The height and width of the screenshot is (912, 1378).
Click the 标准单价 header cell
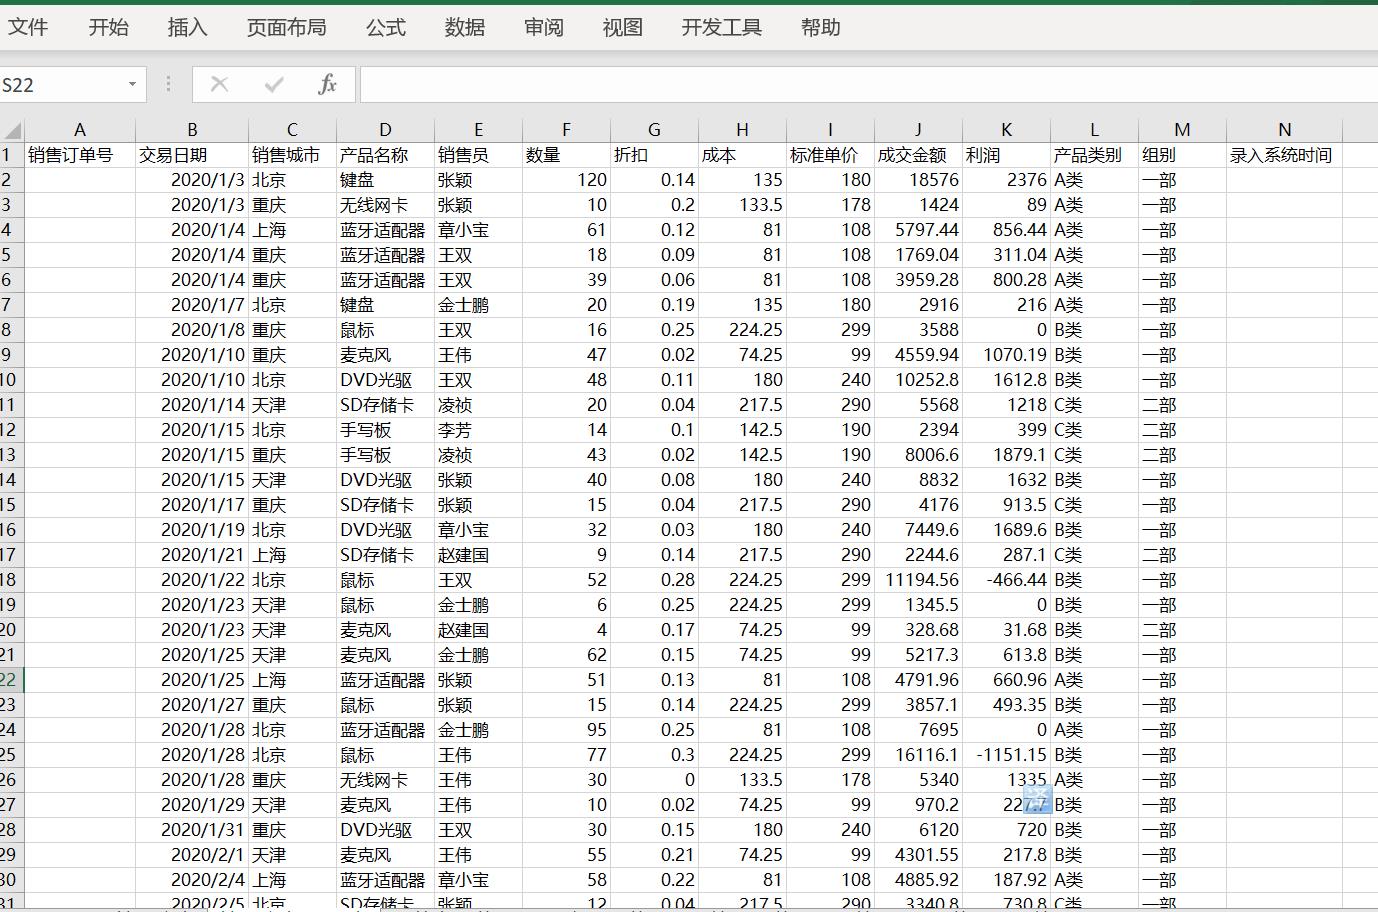(x=830, y=155)
